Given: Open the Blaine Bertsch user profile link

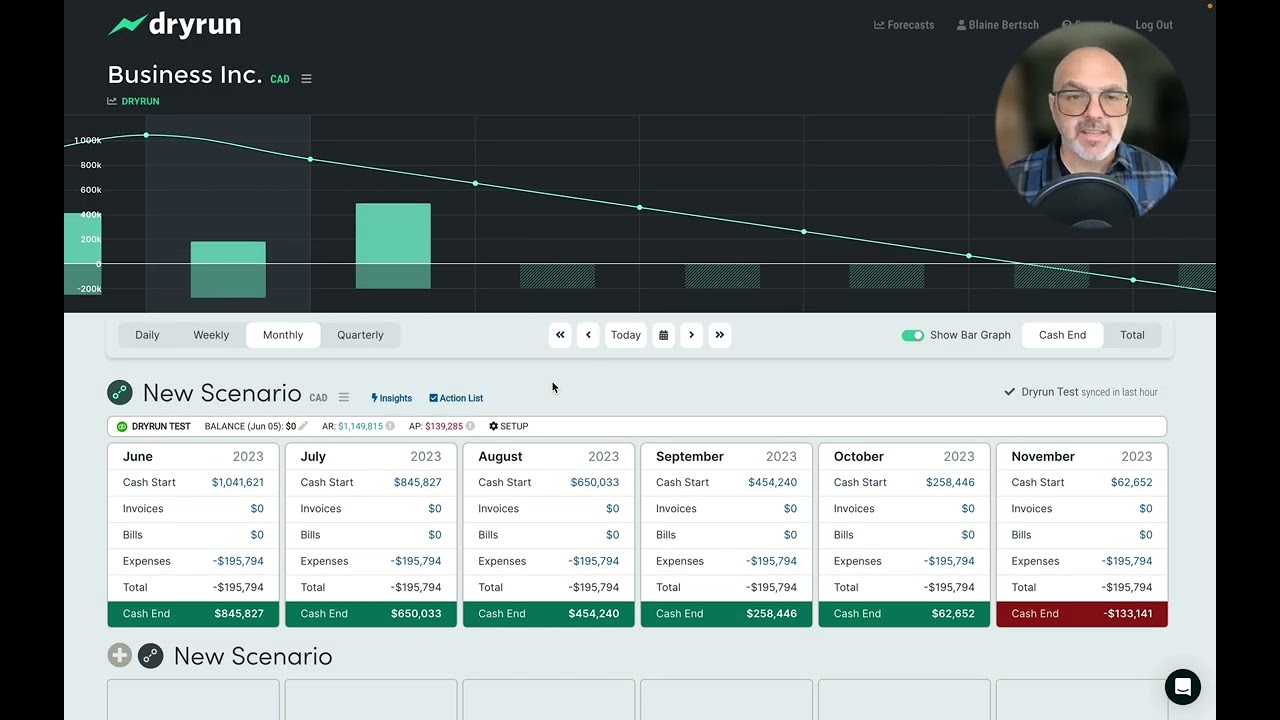Looking at the screenshot, I should [x=997, y=25].
